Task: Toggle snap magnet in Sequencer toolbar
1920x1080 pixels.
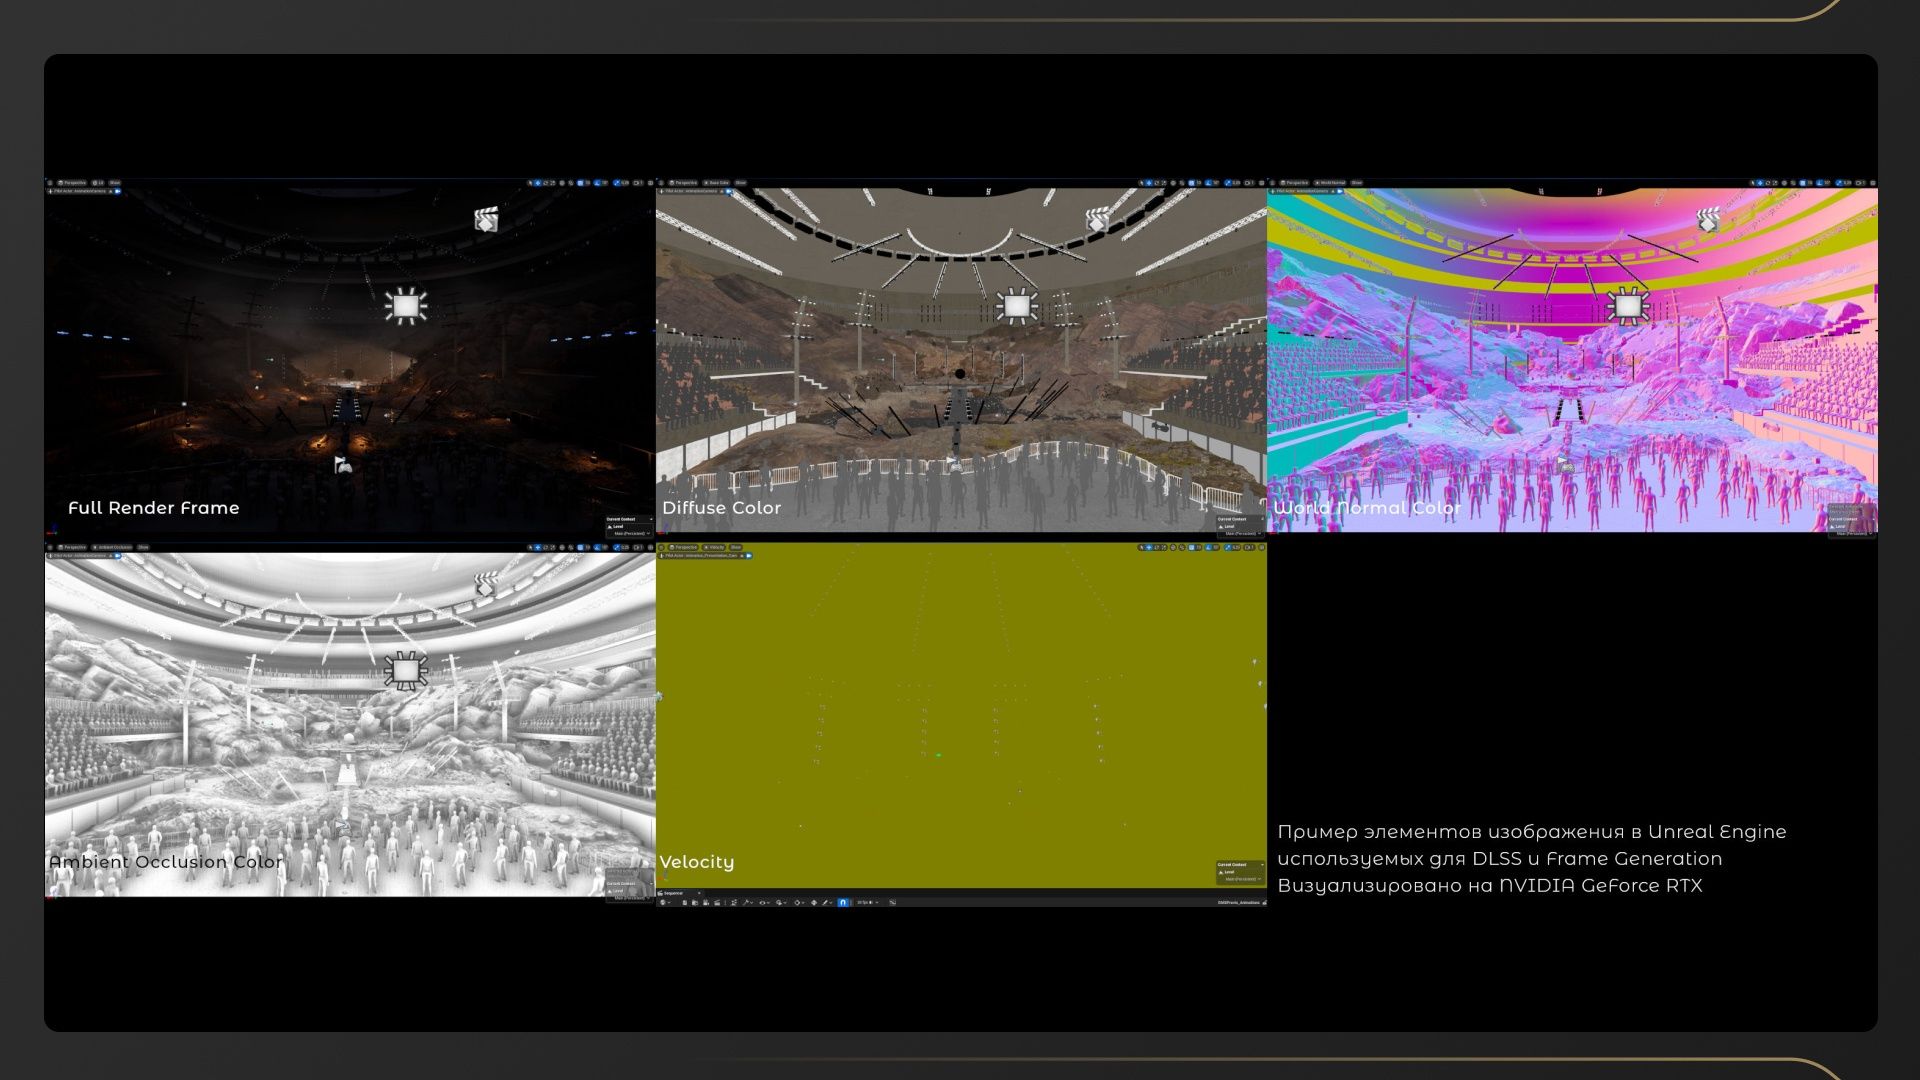Action: (x=843, y=902)
